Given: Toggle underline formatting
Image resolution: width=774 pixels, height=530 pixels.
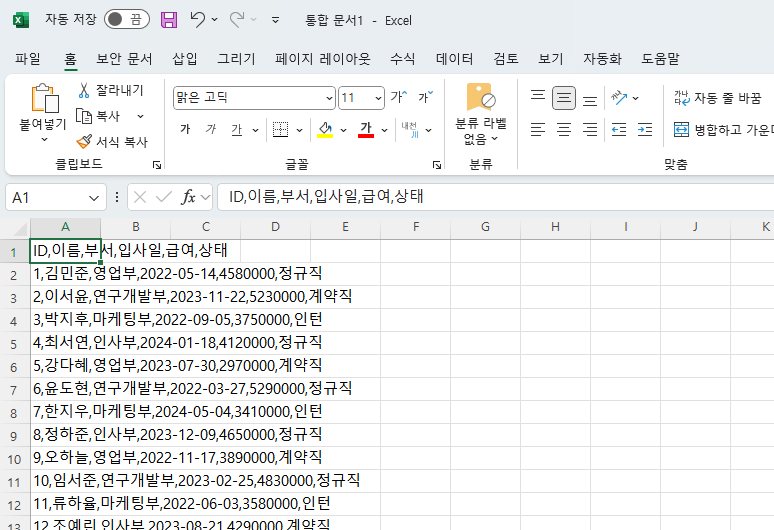Looking at the screenshot, I should (237, 129).
